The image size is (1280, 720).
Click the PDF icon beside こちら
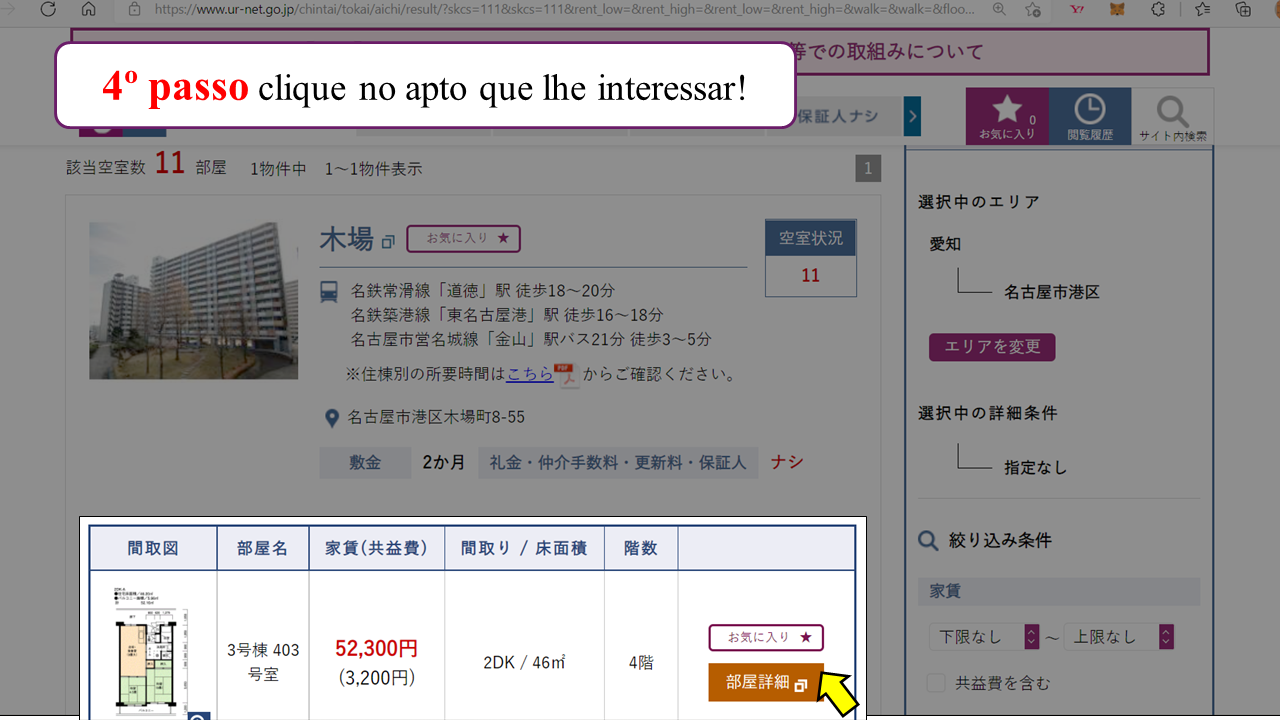(568, 375)
